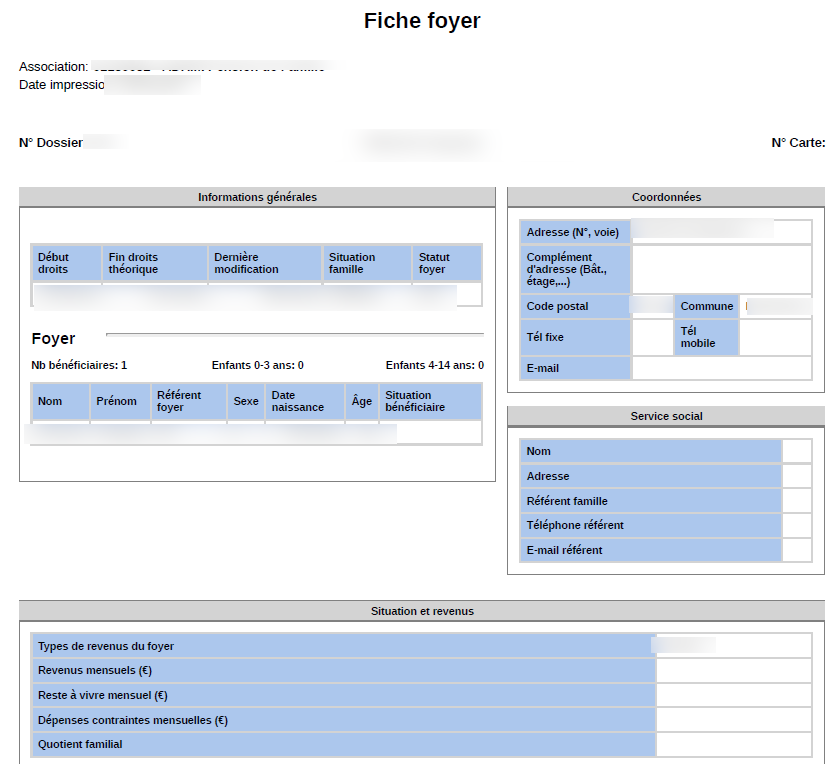
Task: Click the Revenus mensuels (€) value field
Action: pos(733,671)
